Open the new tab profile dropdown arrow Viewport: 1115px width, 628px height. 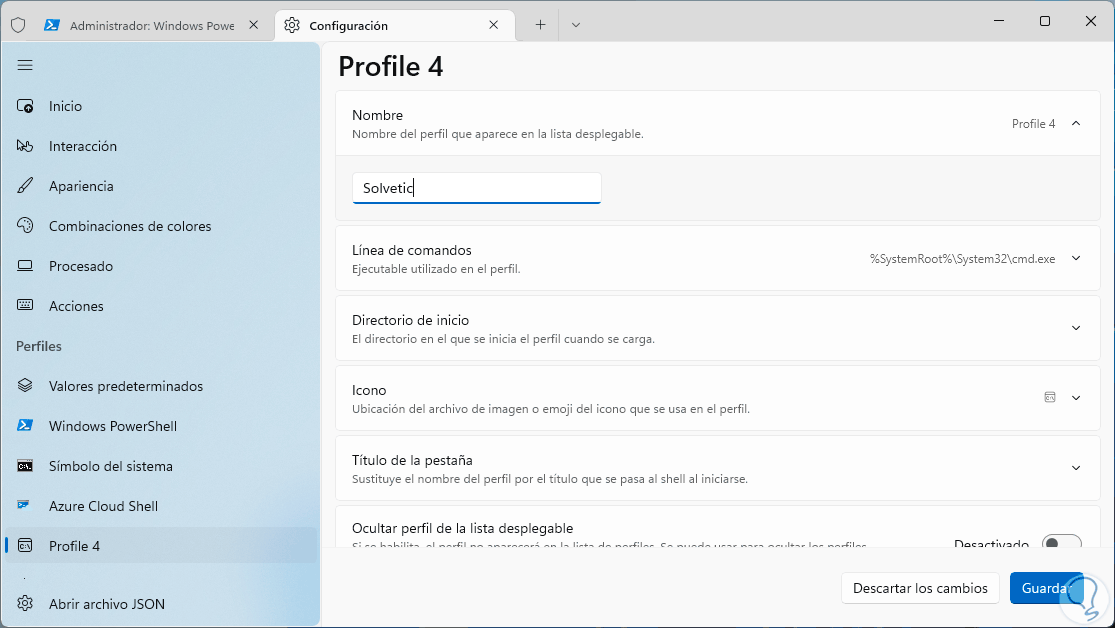coord(576,25)
